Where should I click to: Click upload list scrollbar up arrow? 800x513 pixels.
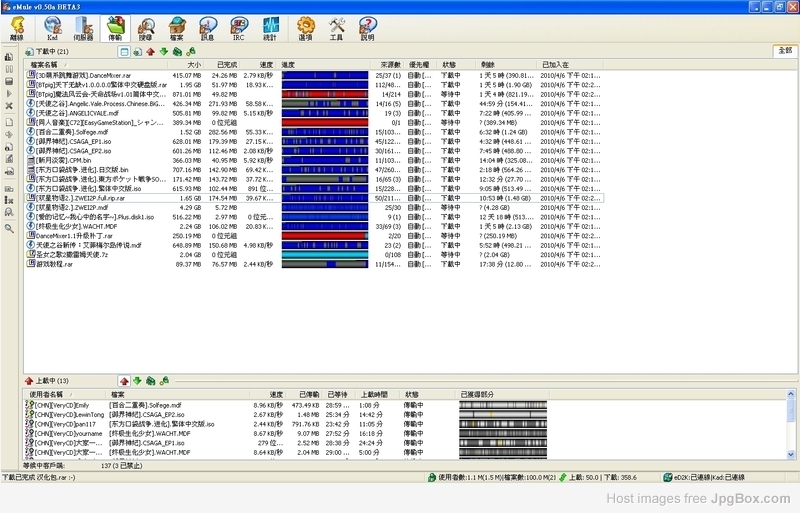coord(791,394)
